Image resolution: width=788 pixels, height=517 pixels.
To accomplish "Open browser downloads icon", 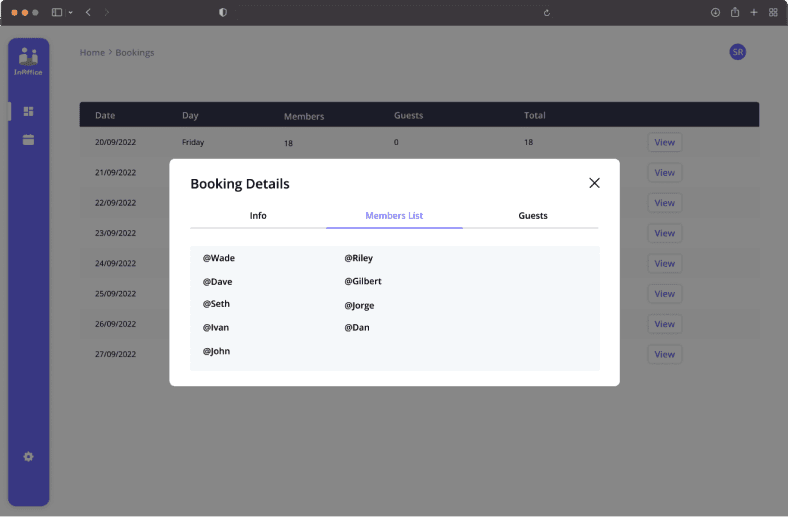I will tap(715, 12).
